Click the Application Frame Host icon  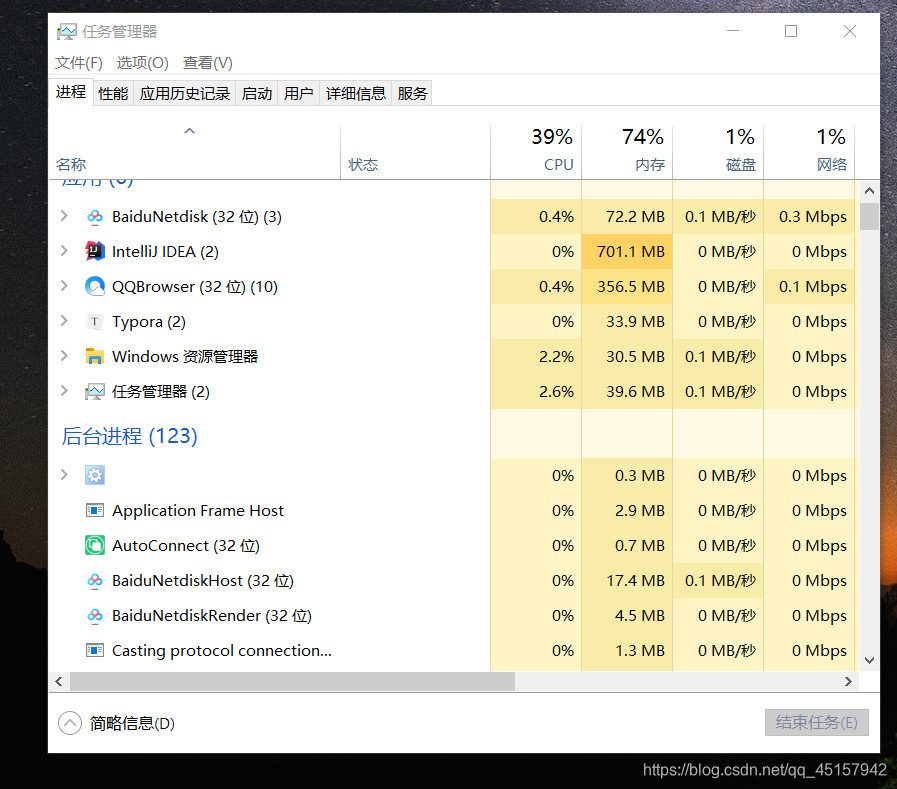[94, 510]
